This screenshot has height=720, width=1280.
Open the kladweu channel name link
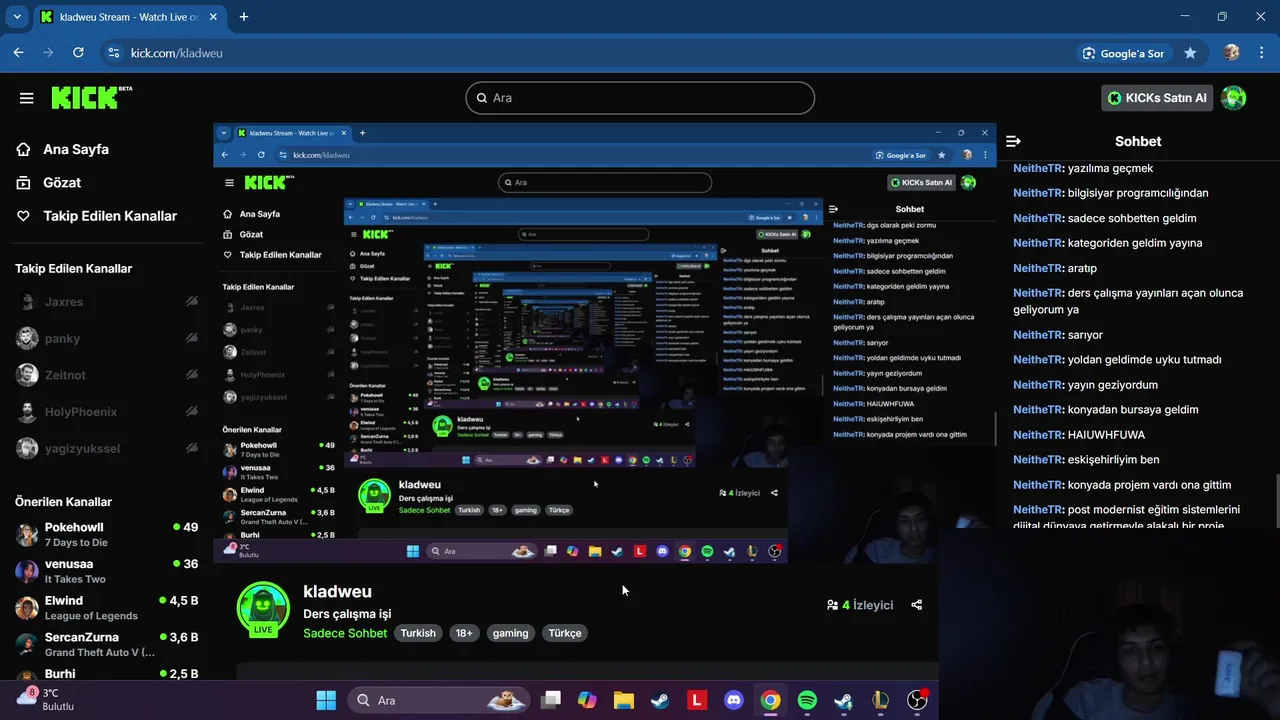[337, 592]
